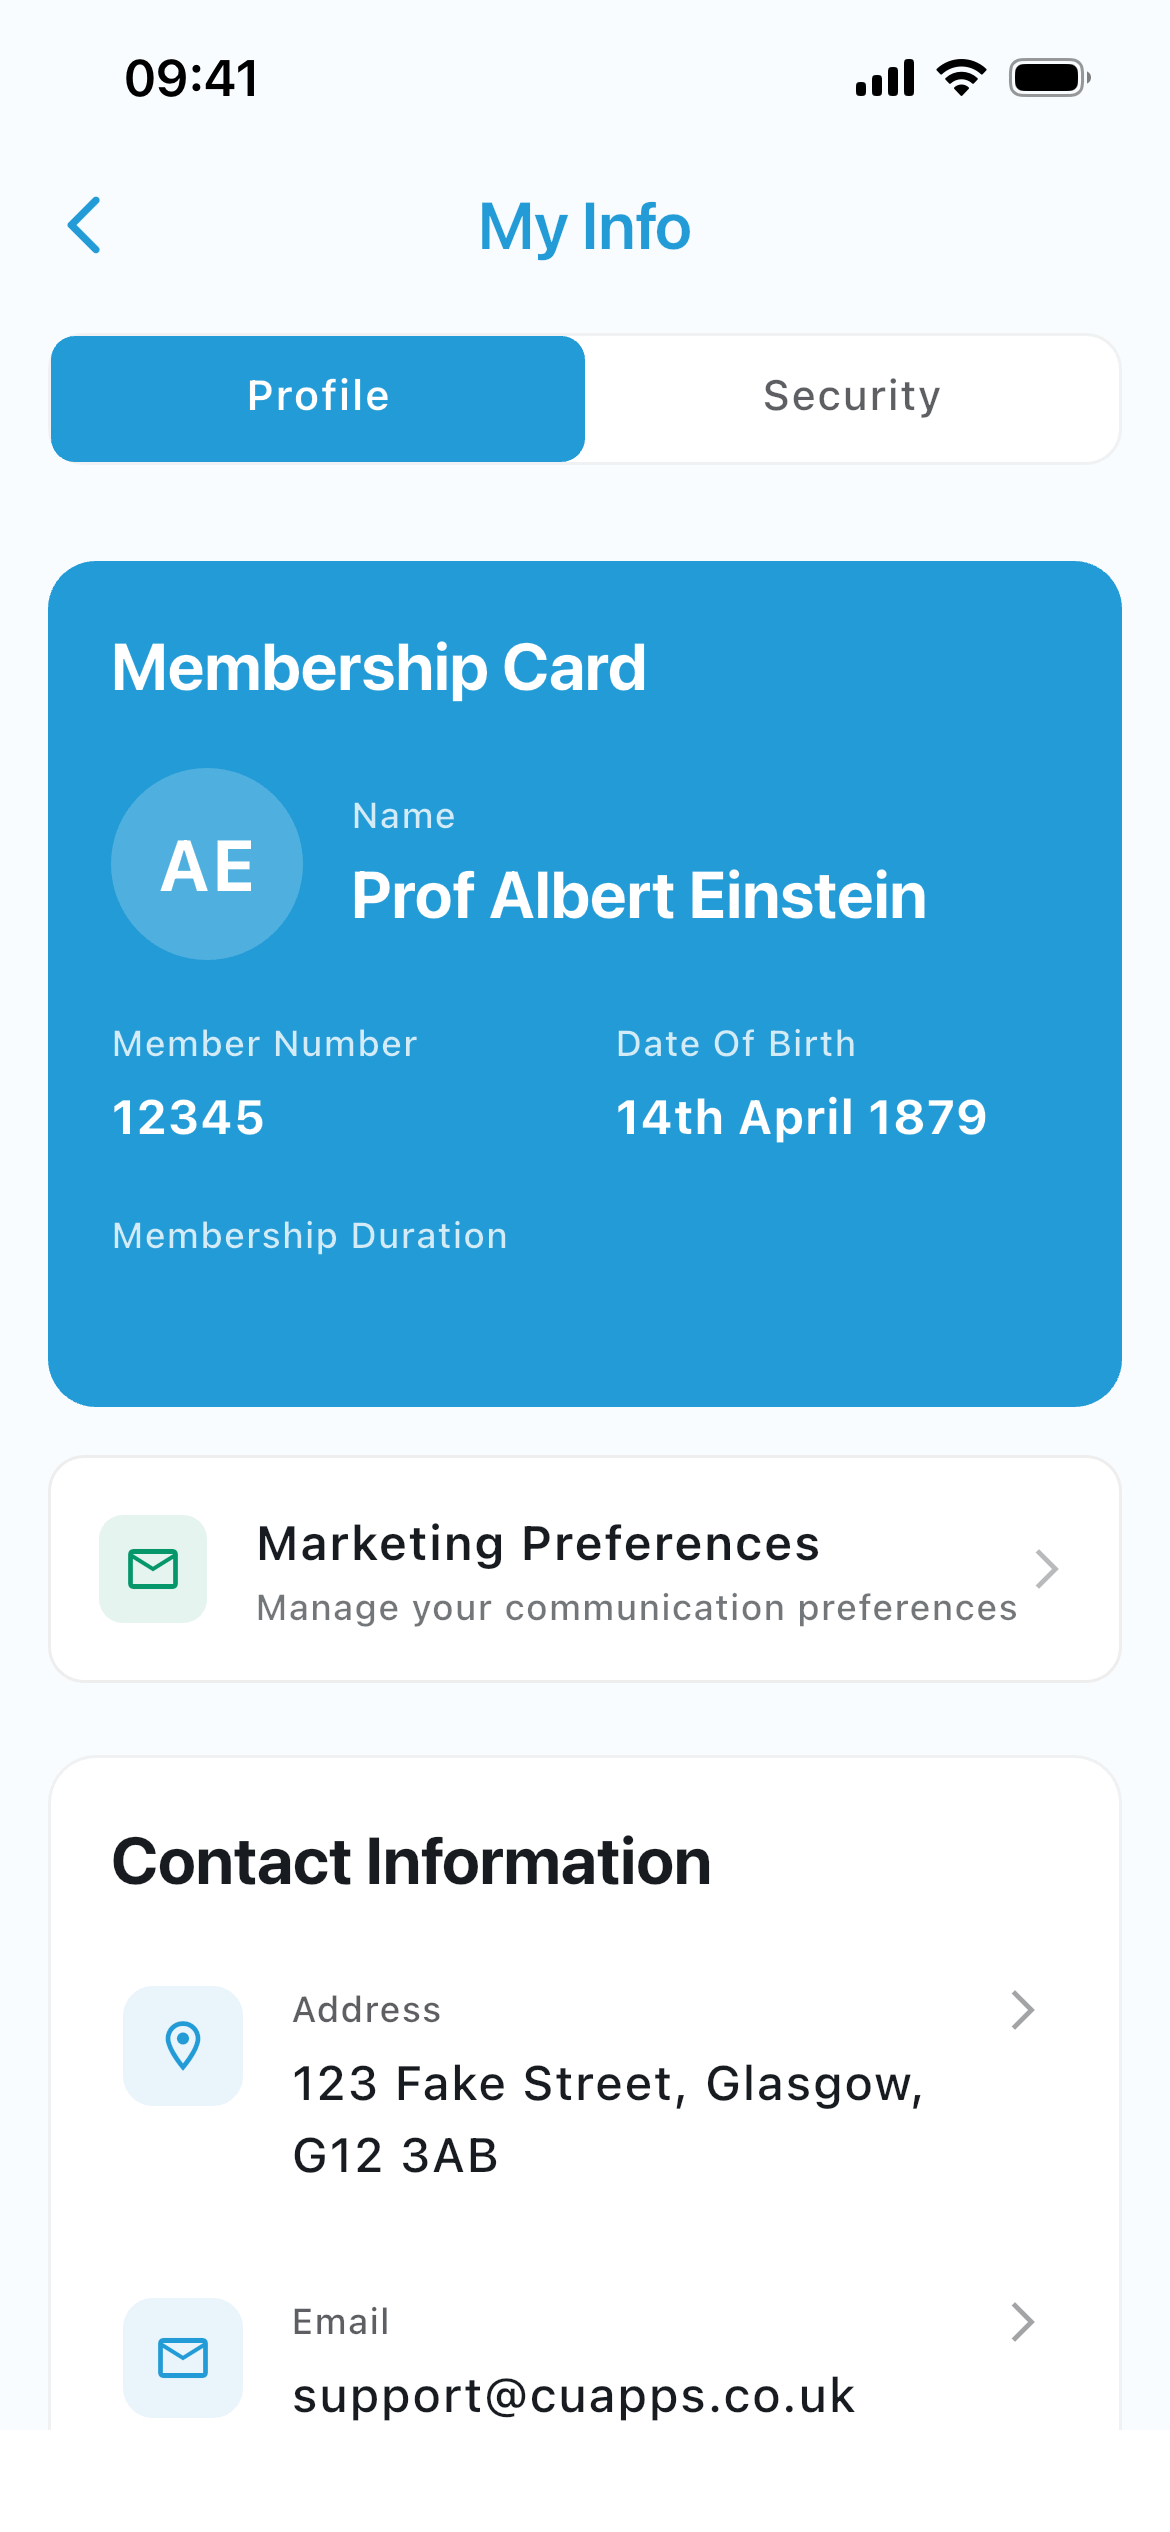Tap date of birth 14th April 1879
This screenshot has height=2532, width=1170.
pos(801,1117)
